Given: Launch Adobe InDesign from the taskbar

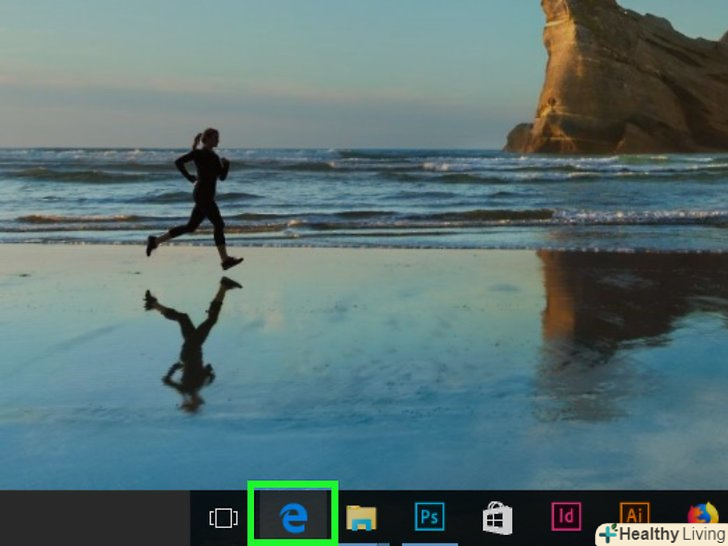Looking at the screenshot, I should (565, 517).
